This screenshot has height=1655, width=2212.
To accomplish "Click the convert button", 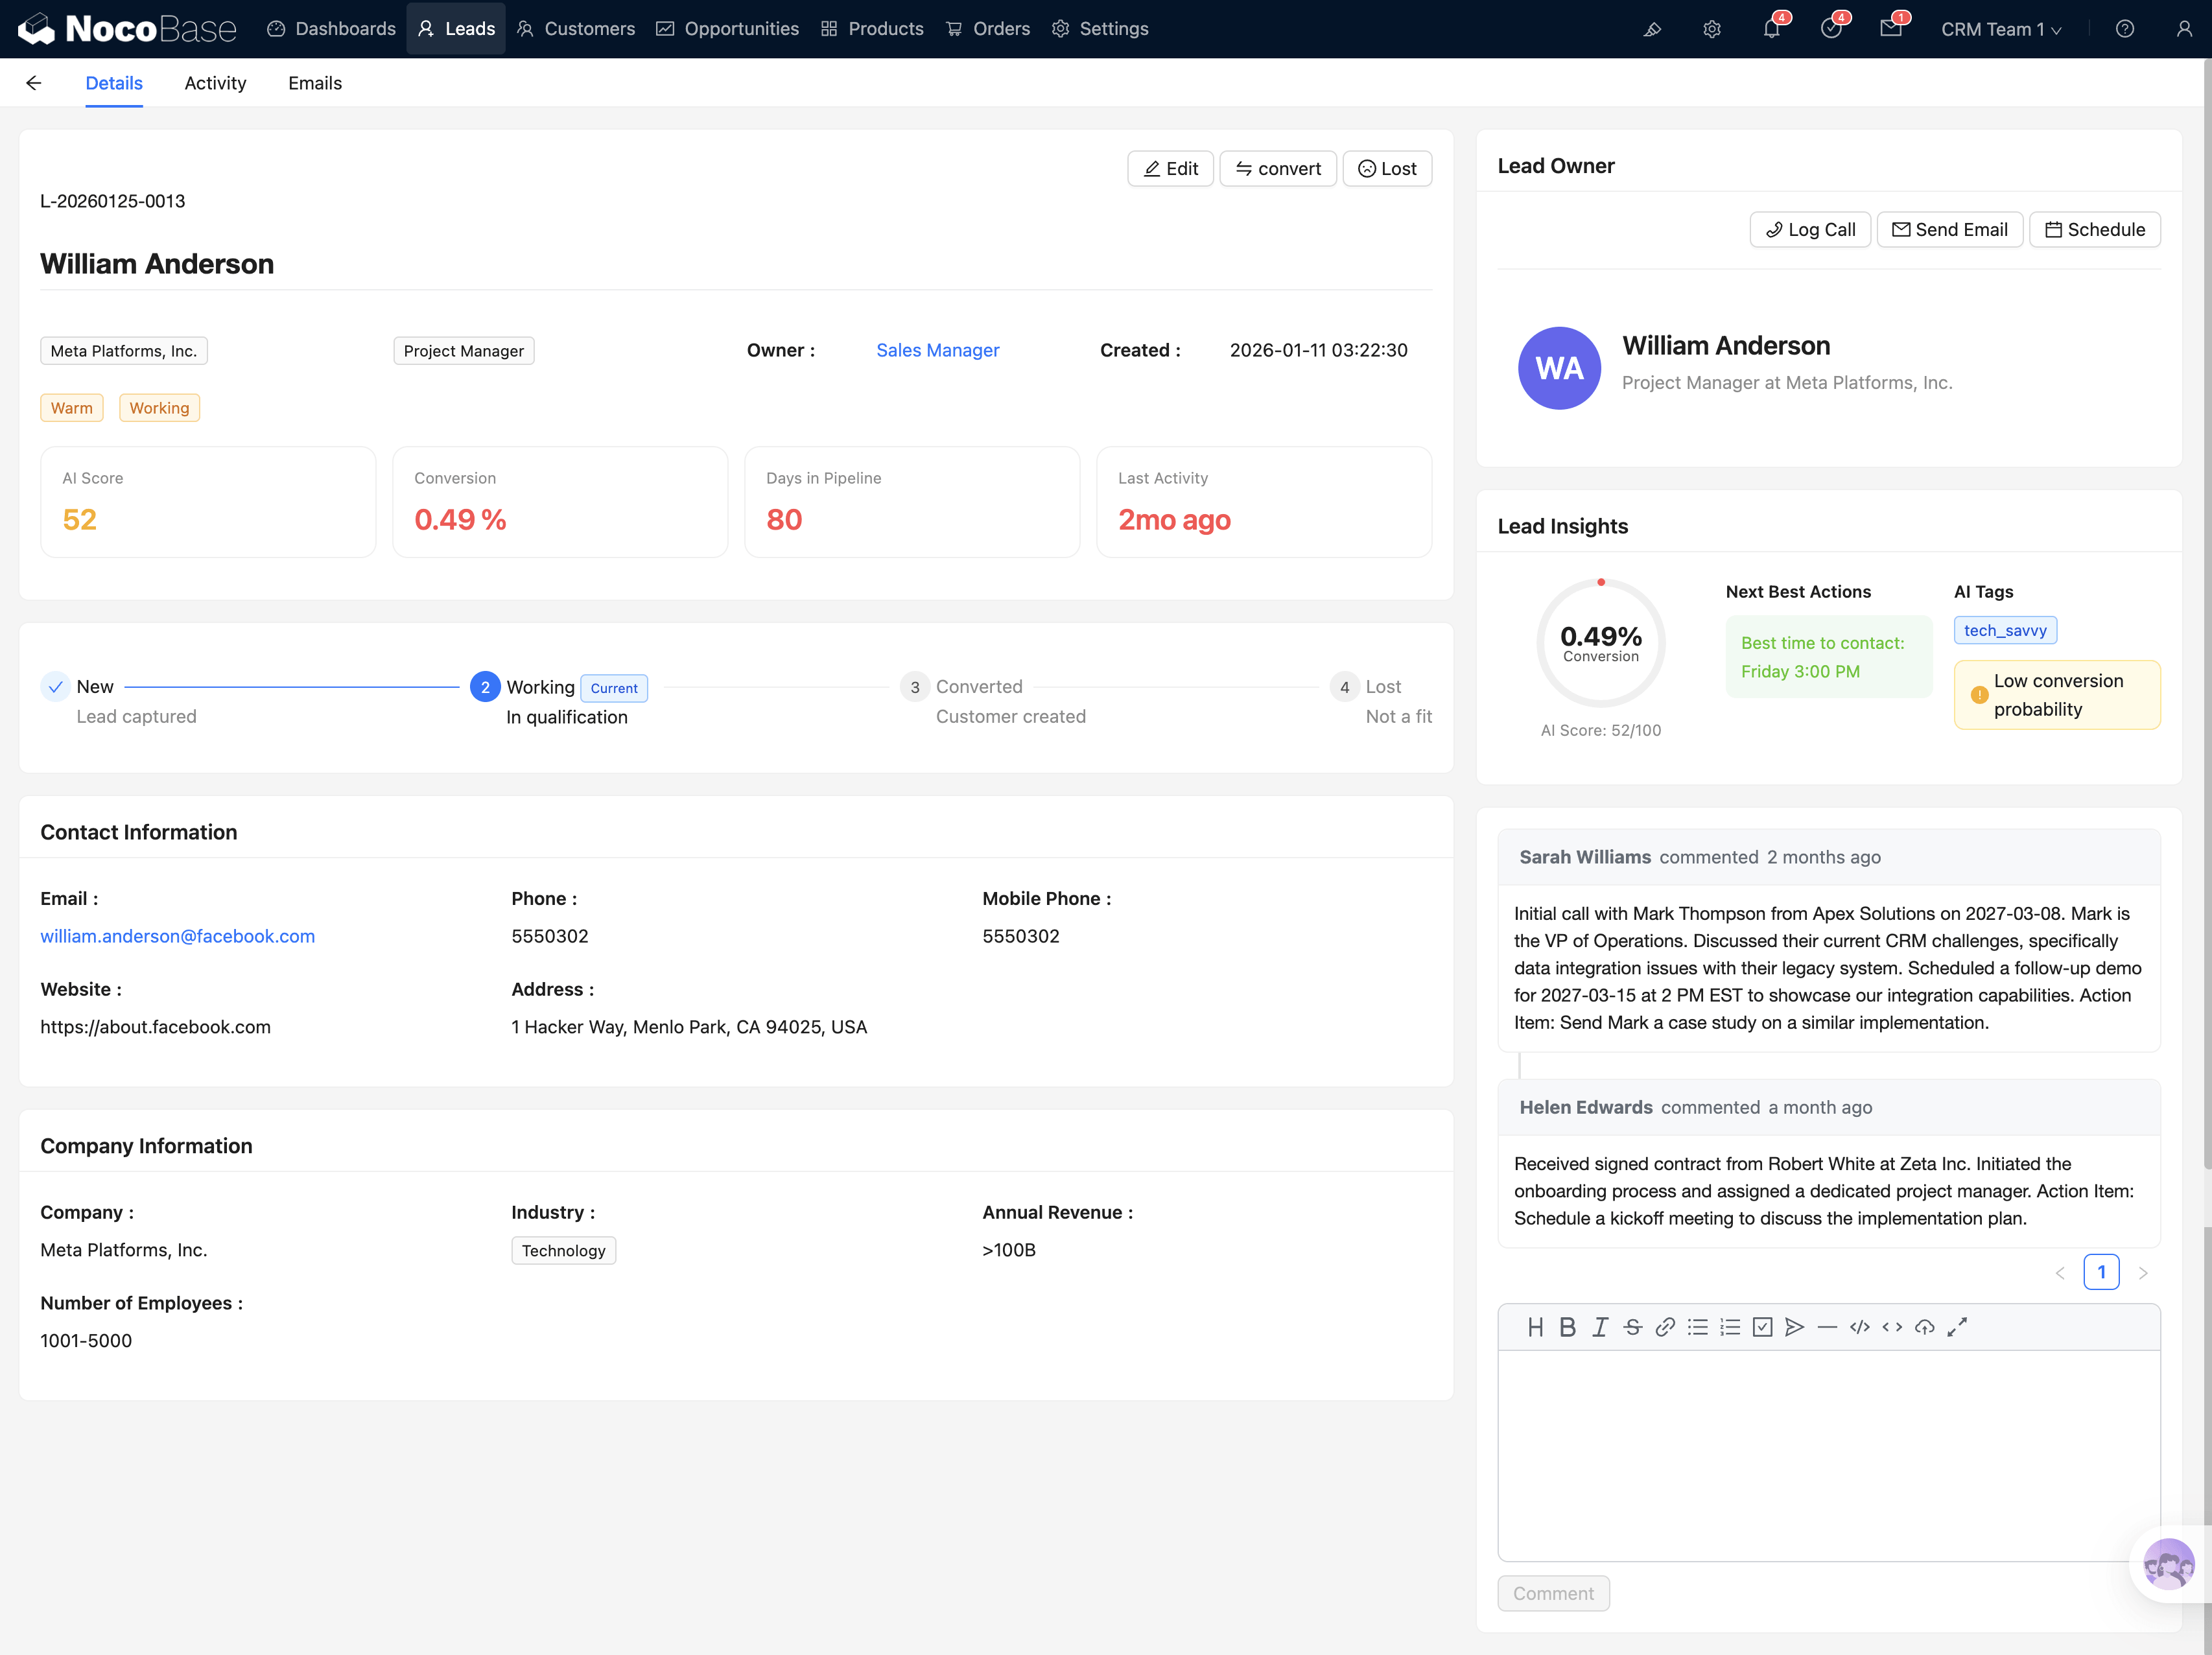I will (1277, 169).
